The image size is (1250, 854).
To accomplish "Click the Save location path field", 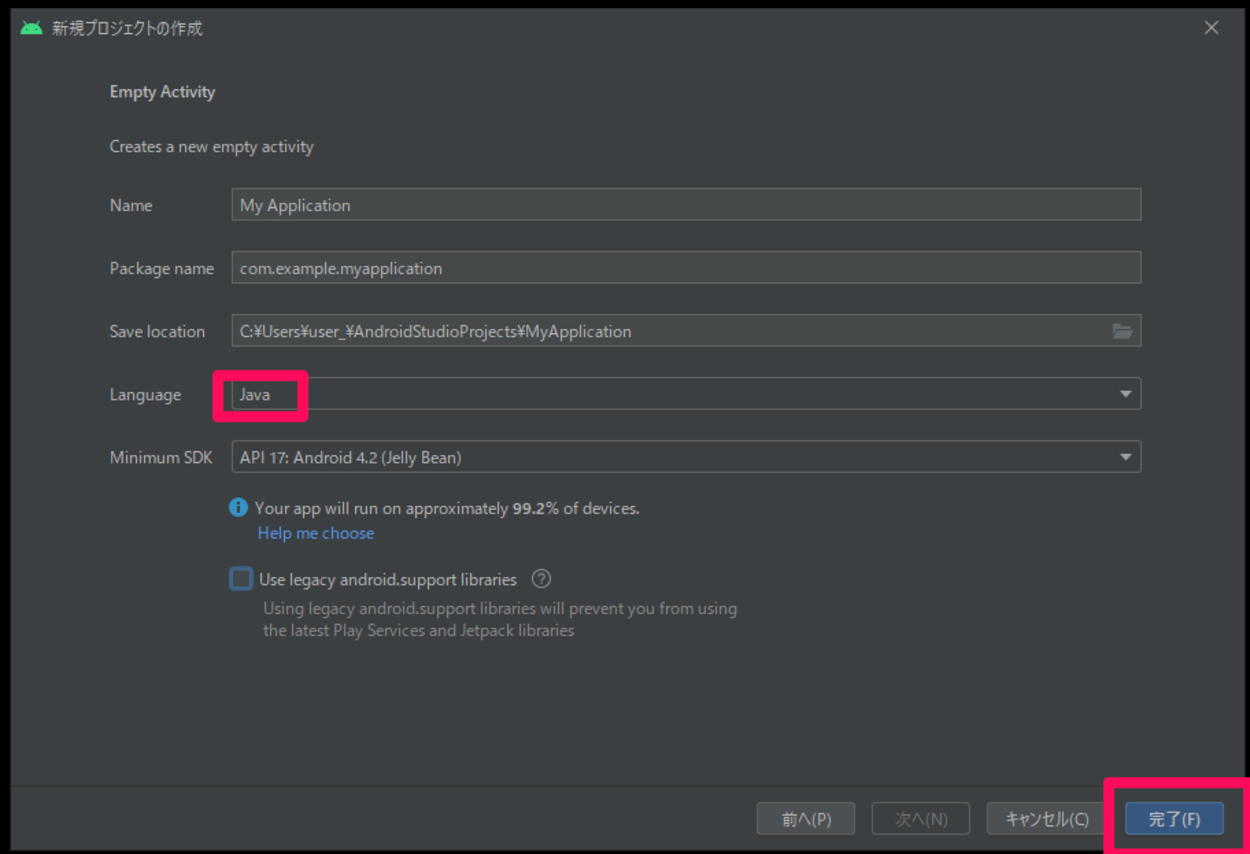I will pos(686,331).
